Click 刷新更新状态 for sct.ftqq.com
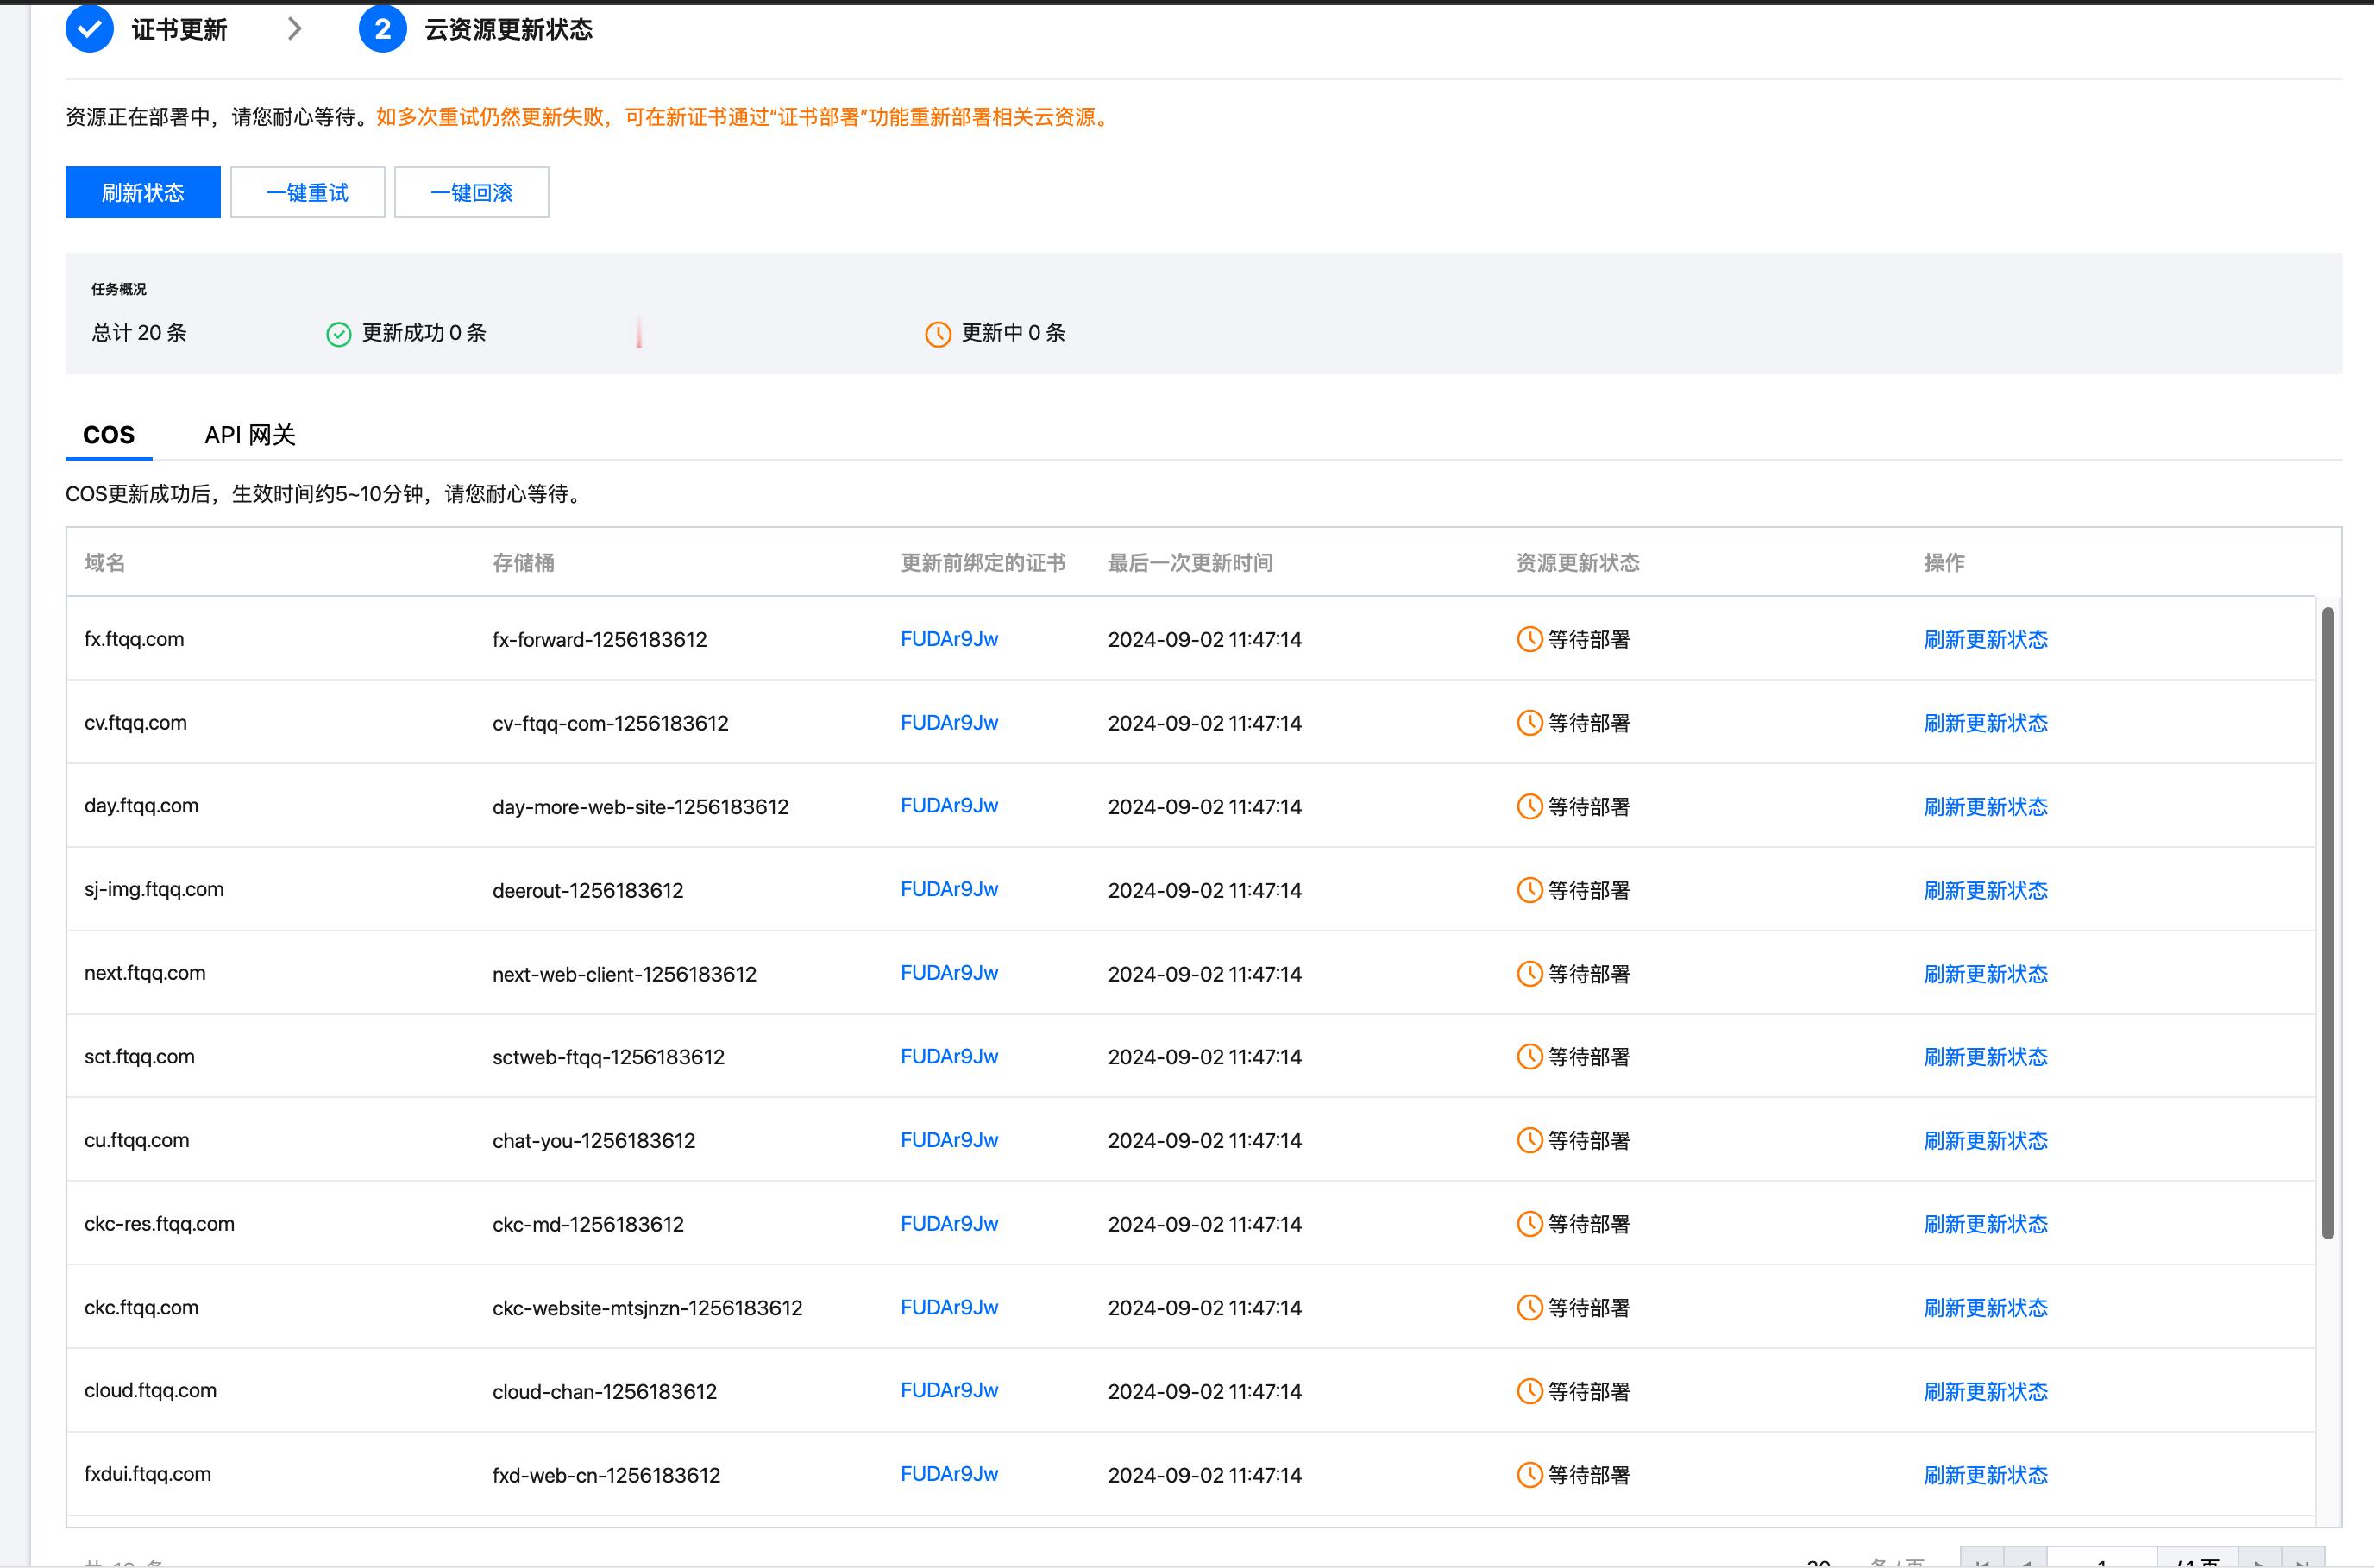Image resolution: width=2374 pixels, height=1568 pixels. pos(1986,1057)
